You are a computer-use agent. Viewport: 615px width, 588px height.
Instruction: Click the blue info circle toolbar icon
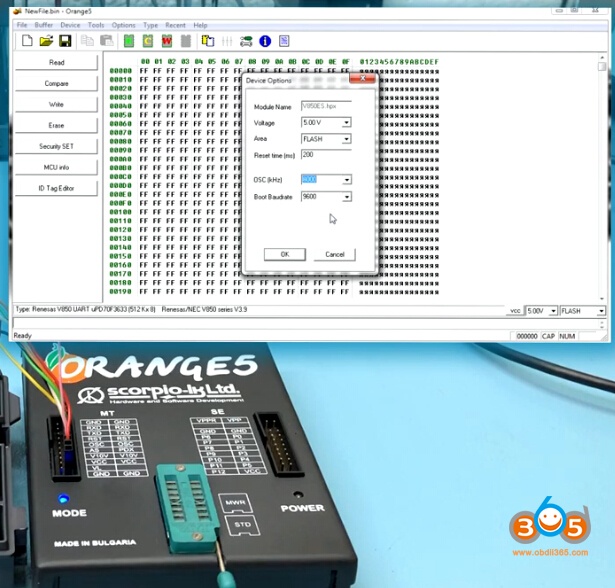pyautogui.click(x=265, y=41)
